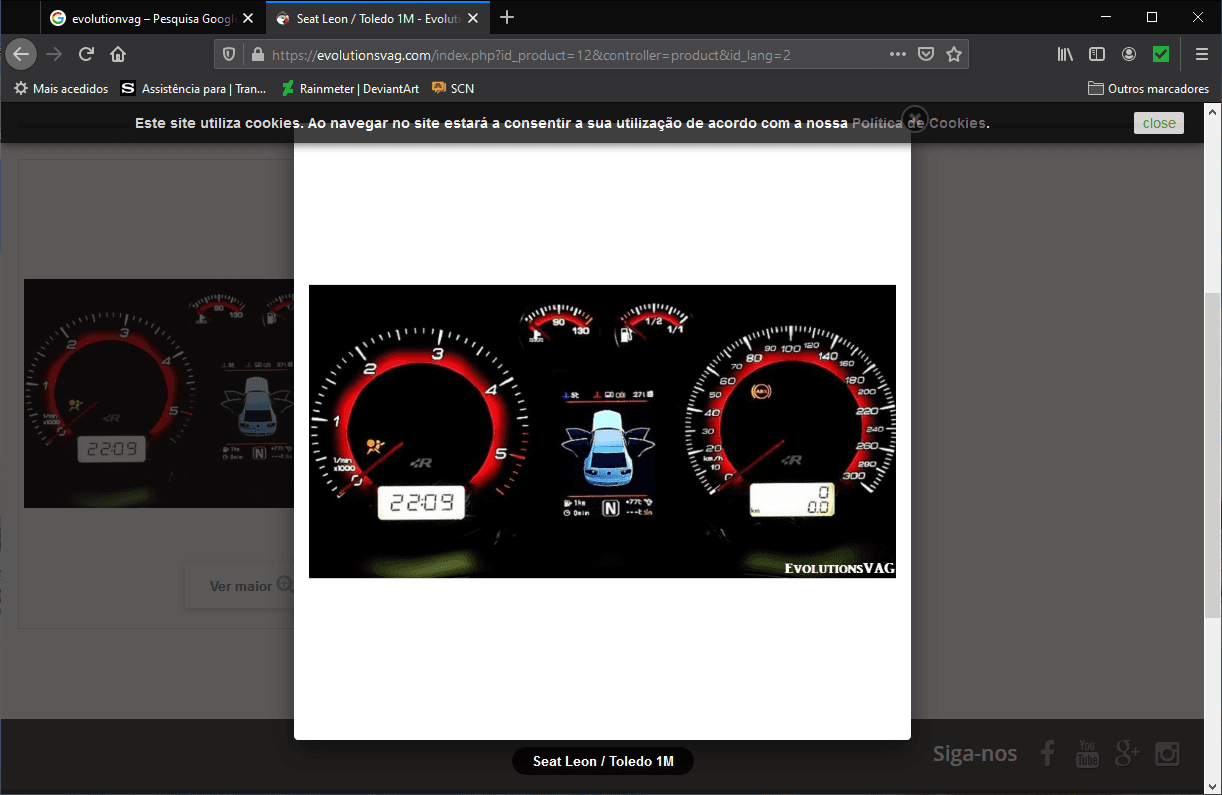Viewport: 1222px width, 795px height.
Task: Open the Google Plus social link
Action: point(1127,753)
